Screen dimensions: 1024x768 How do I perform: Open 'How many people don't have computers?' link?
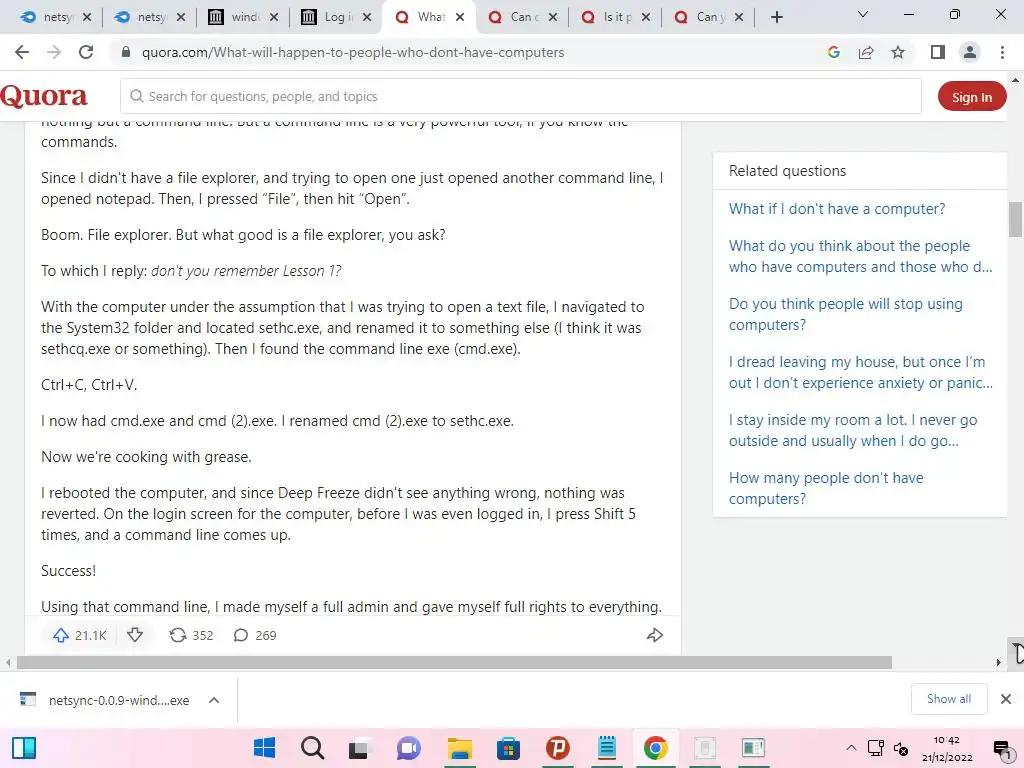pos(826,488)
